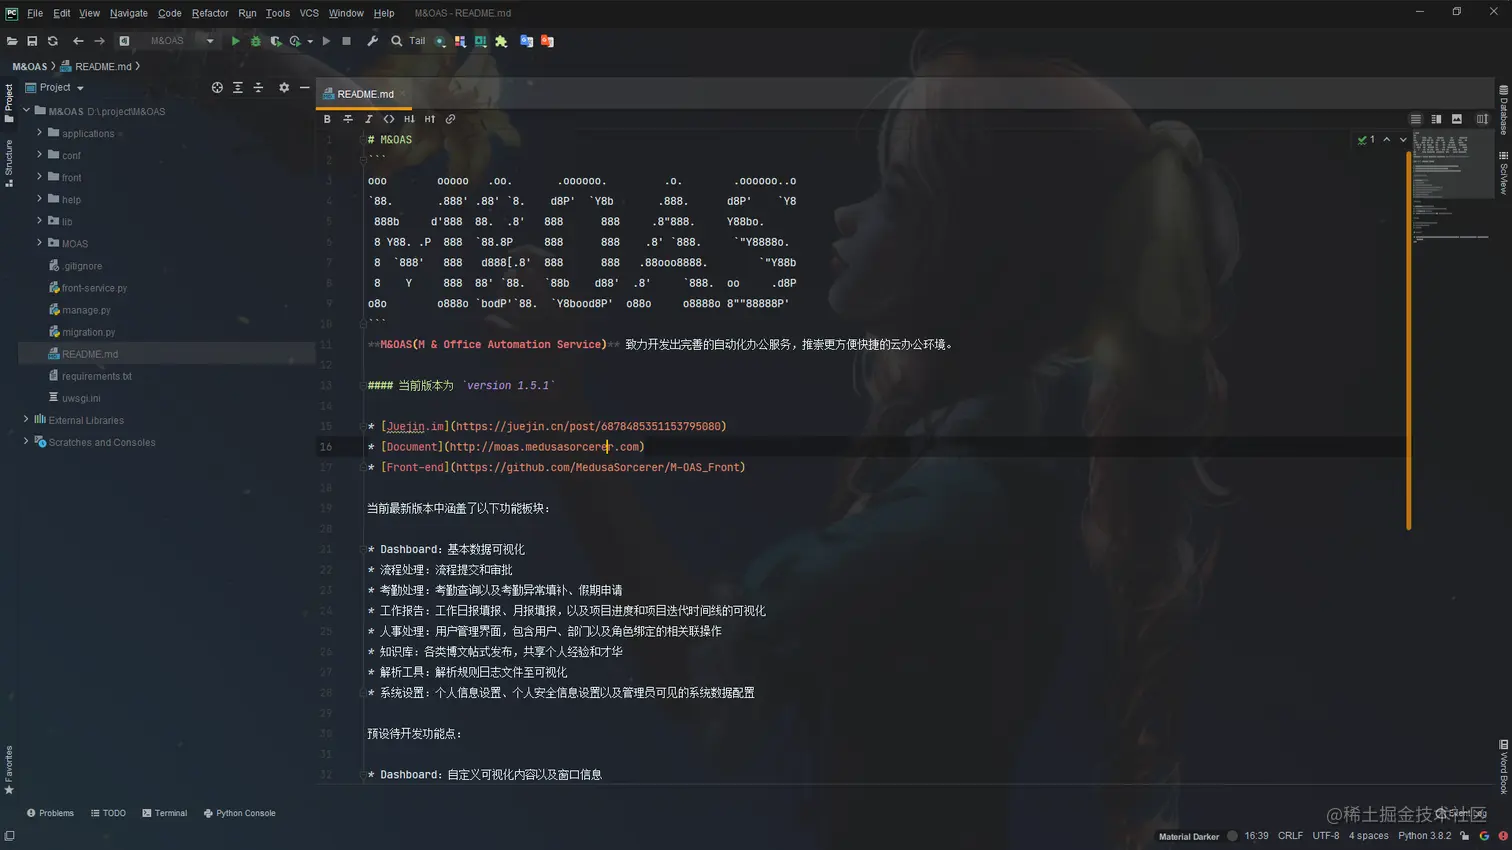Click the Search Everywhere magnifier icon
Image resolution: width=1512 pixels, height=850 pixels.
[x=396, y=41]
